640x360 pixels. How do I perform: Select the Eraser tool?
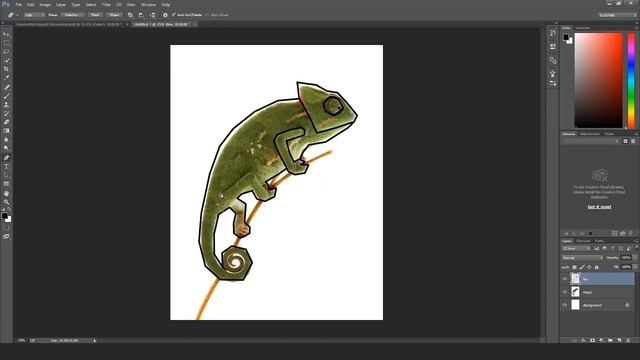coord(6,122)
